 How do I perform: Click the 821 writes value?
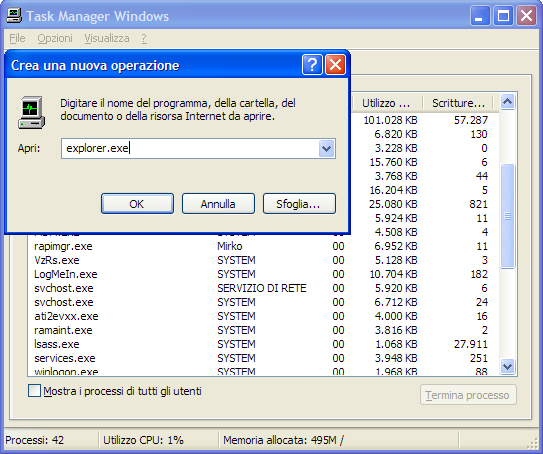click(478, 204)
